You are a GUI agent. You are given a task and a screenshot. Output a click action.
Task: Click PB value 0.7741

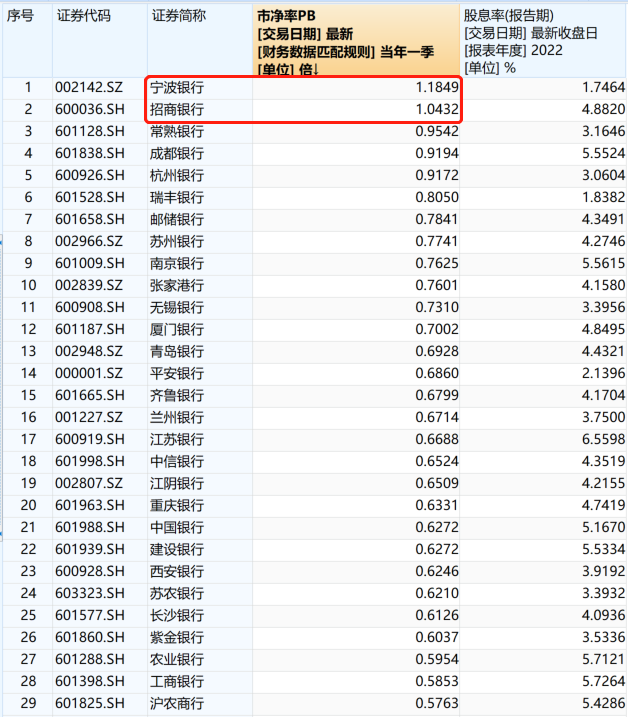437,241
